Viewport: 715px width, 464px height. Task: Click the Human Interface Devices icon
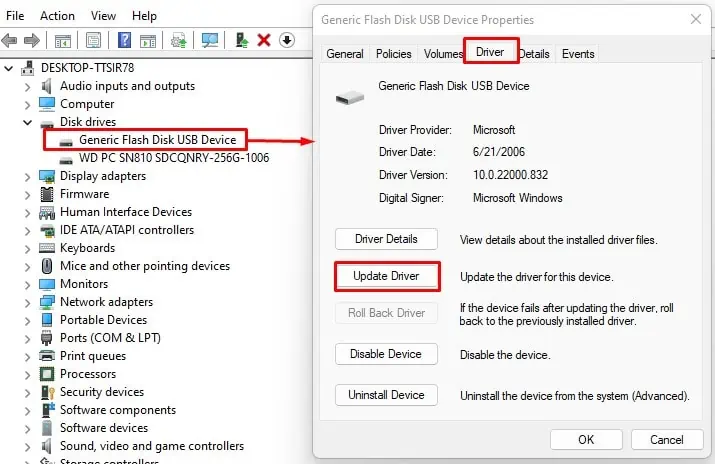tap(47, 212)
